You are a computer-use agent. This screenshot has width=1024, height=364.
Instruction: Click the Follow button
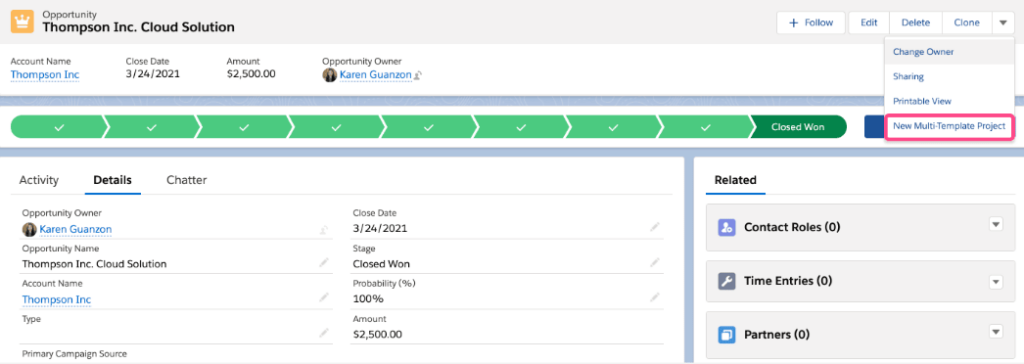pyautogui.click(x=810, y=22)
